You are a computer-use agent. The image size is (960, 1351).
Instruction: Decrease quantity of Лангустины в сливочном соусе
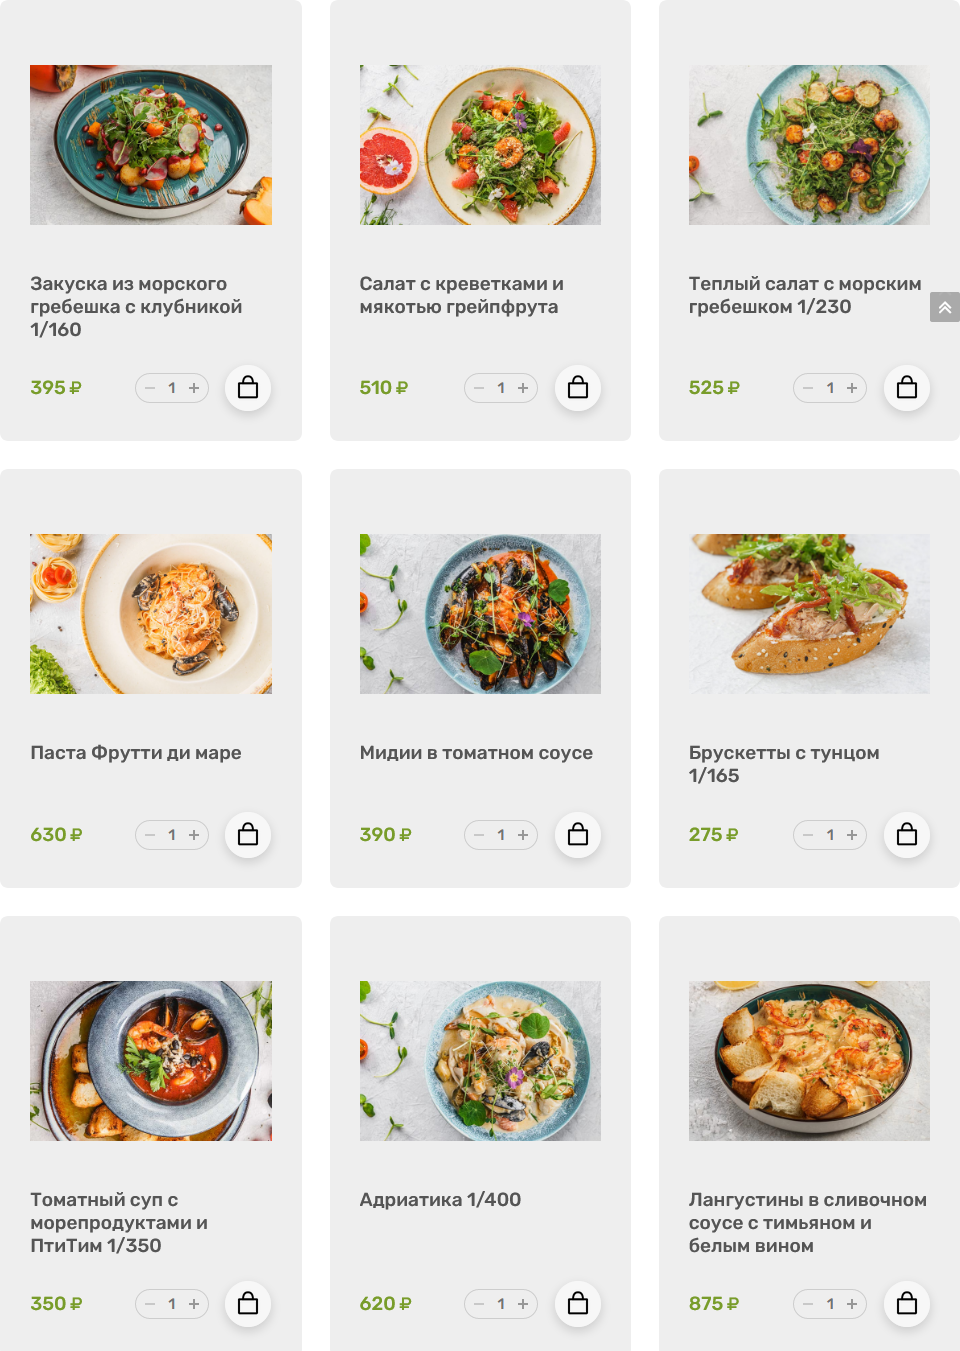[808, 1304]
